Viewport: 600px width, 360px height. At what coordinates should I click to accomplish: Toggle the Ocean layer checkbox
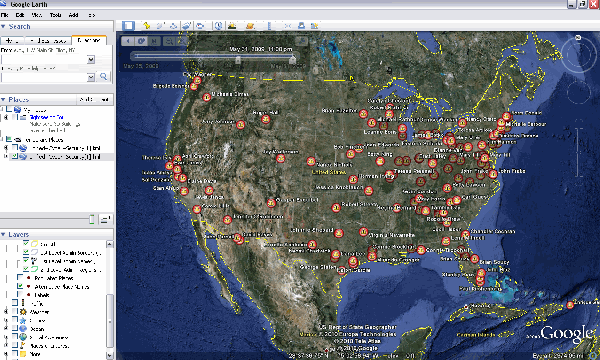click(x=15, y=329)
